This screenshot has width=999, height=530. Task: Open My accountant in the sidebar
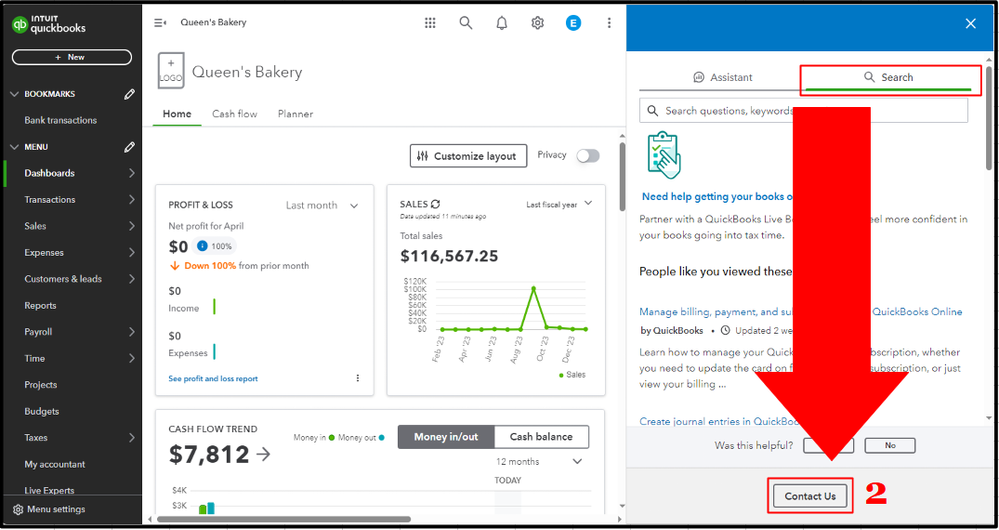[54, 464]
